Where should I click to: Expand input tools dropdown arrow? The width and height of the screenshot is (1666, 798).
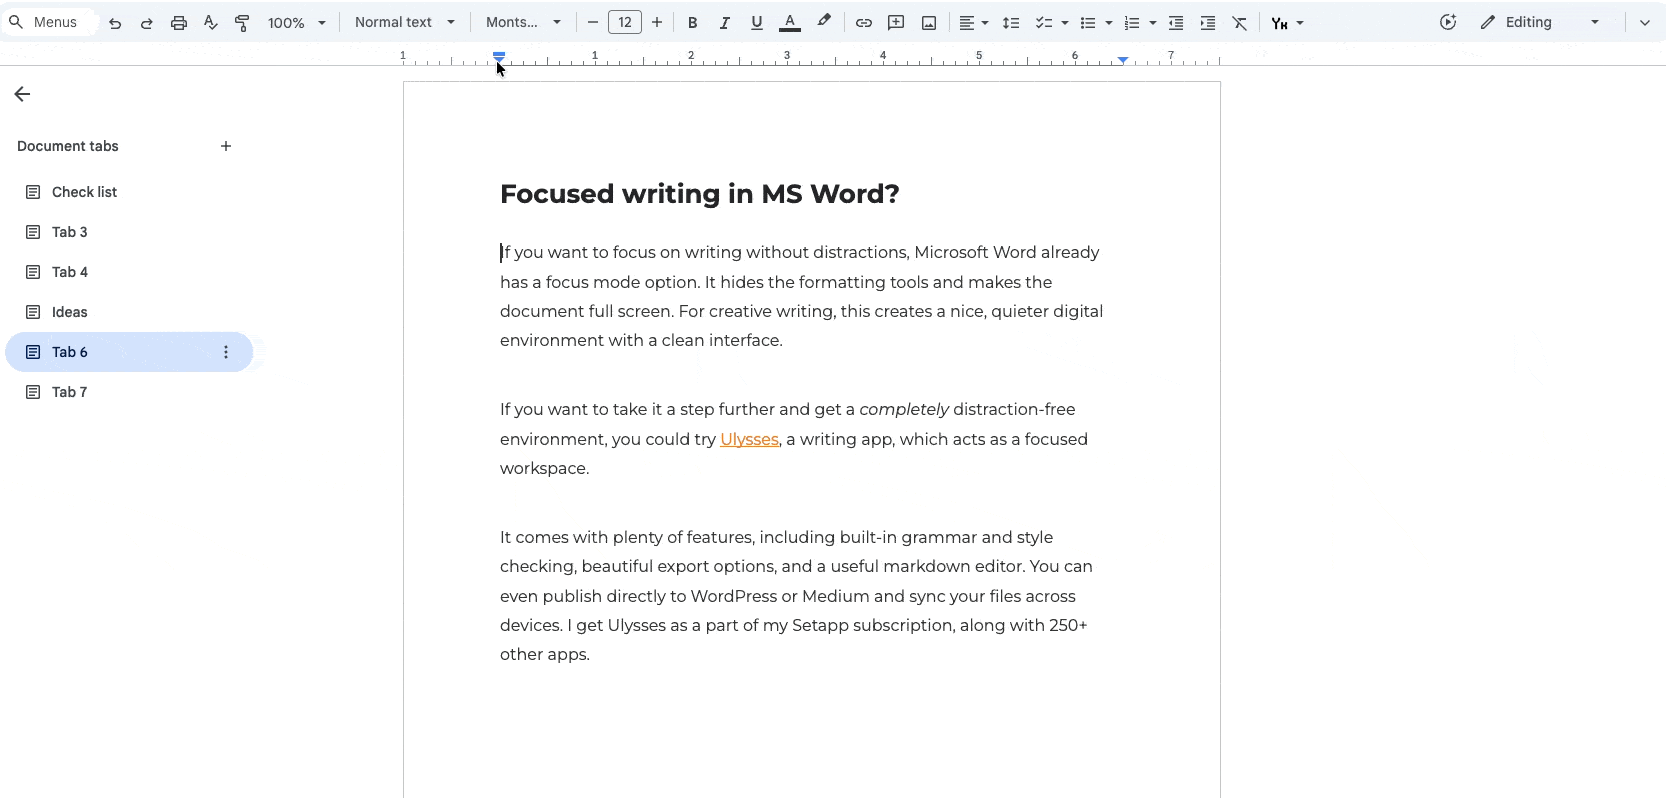tap(1300, 22)
